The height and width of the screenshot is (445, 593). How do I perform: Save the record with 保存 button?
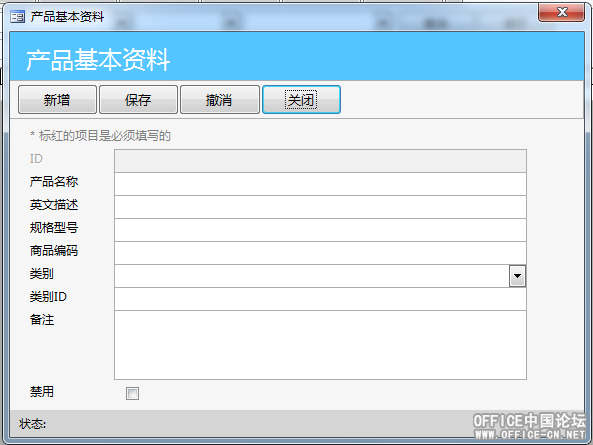pos(138,100)
